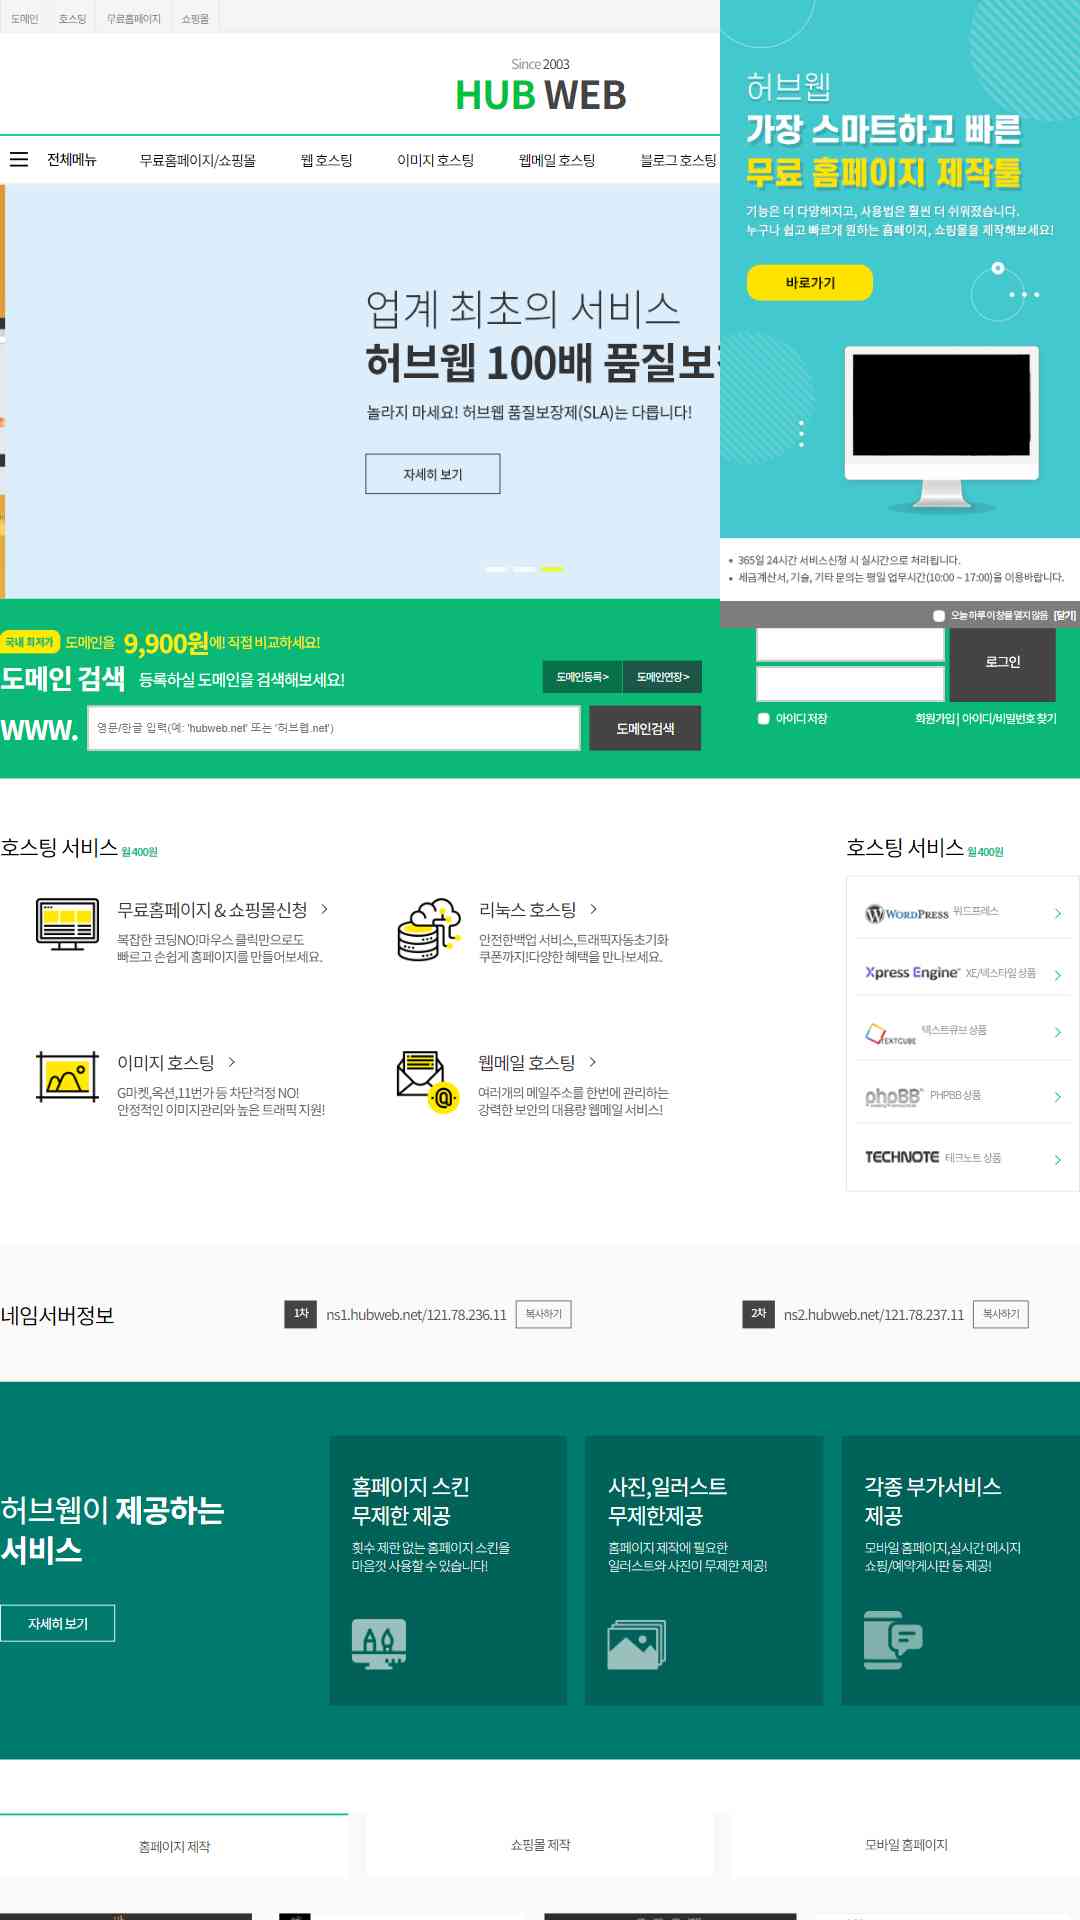The height and width of the screenshot is (1920, 1080).
Task: Click the 아이디/비밀번호 찾기 link
Action: 1009,719
